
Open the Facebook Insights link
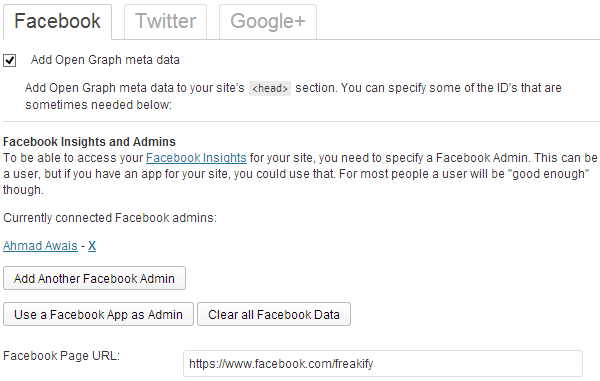196,158
